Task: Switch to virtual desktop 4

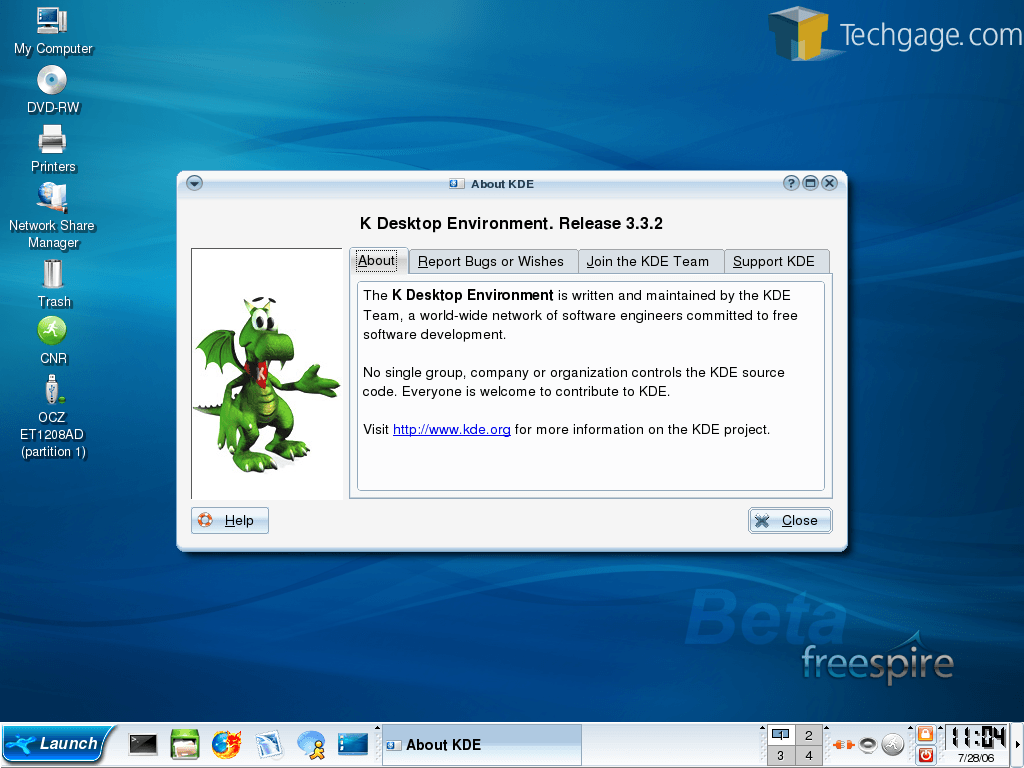Action: pos(808,755)
